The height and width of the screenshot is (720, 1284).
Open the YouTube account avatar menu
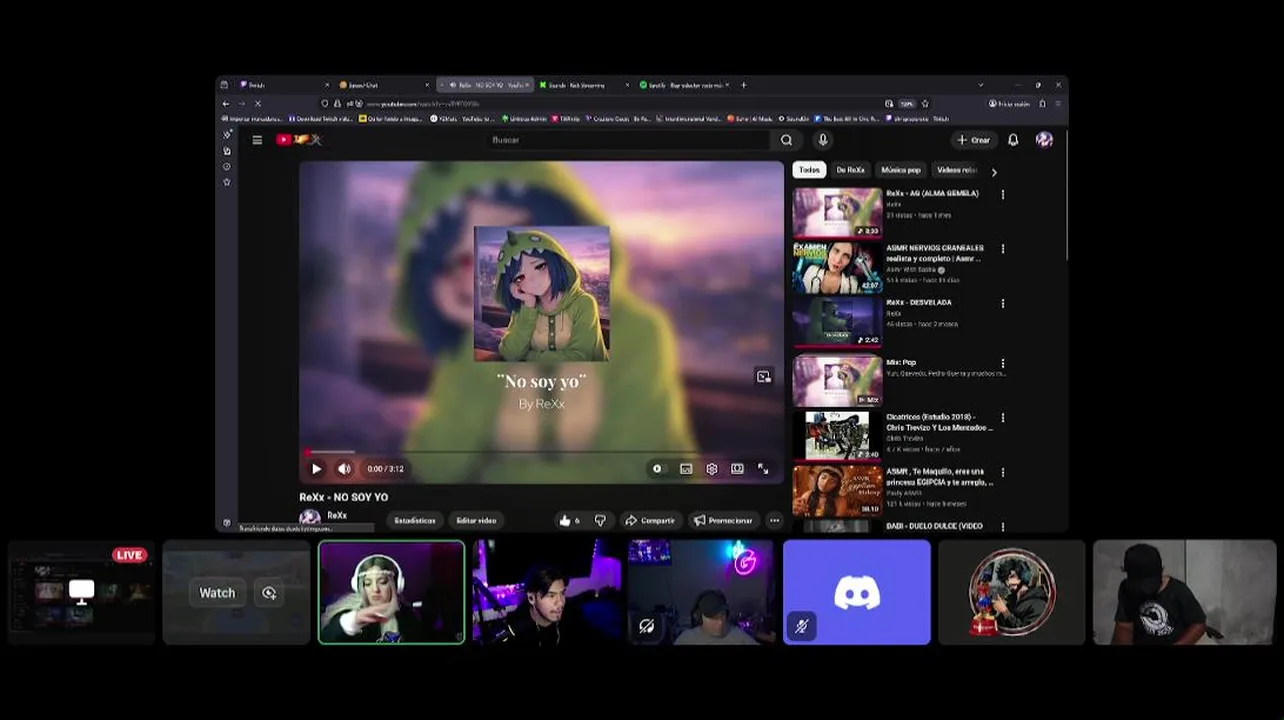1044,140
